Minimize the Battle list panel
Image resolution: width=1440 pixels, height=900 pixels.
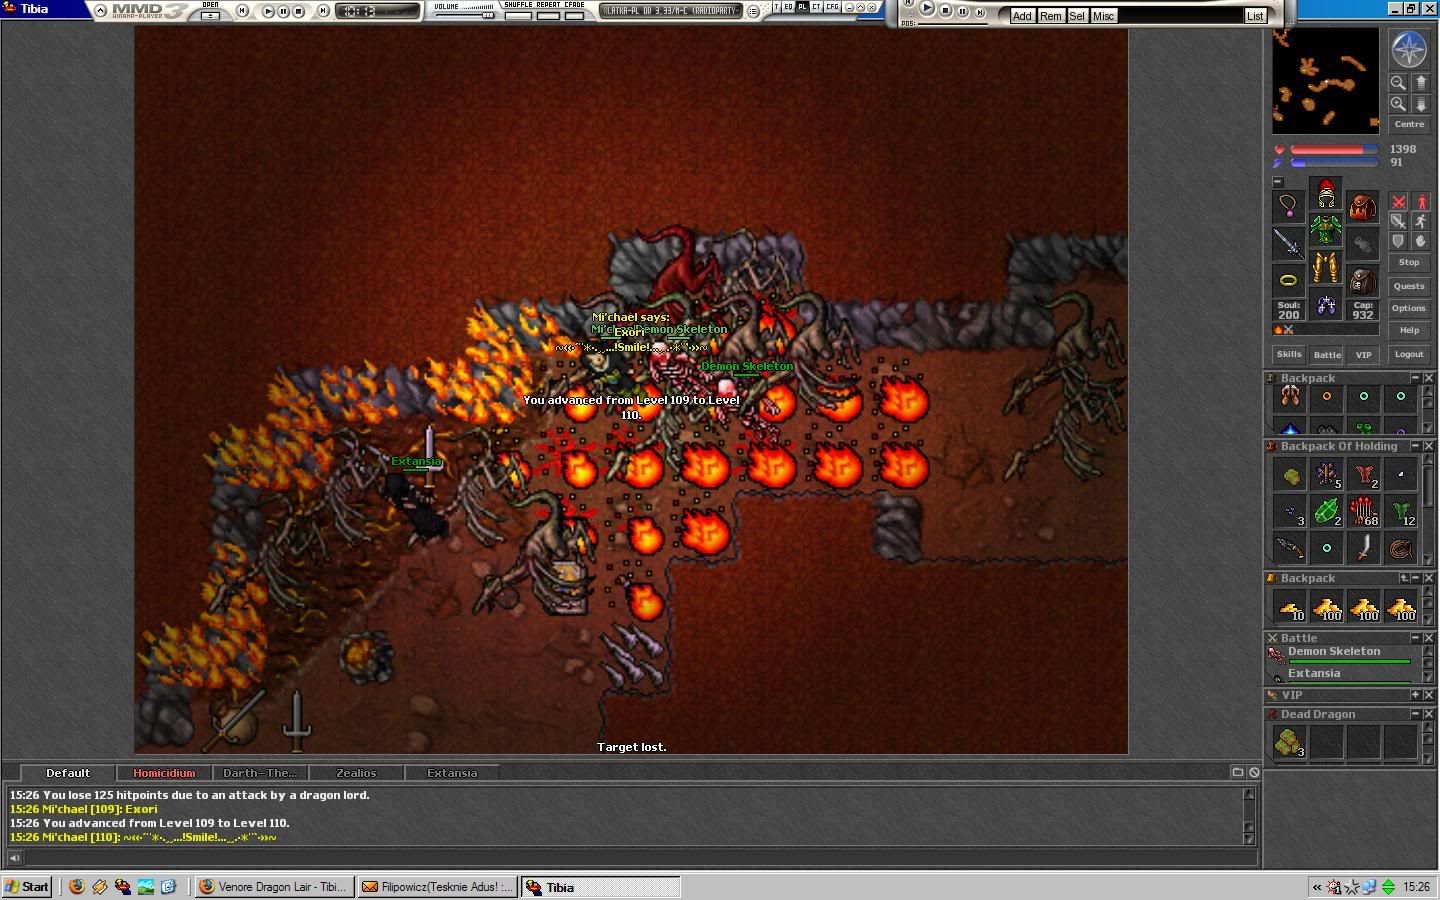coord(1415,638)
